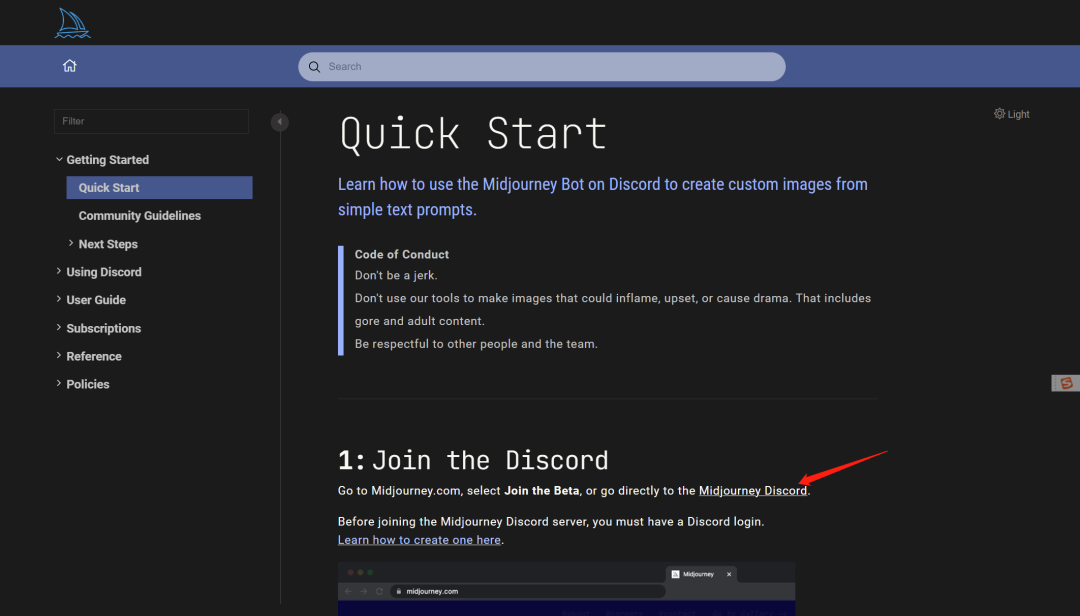Image resolution: width=1080 pixels, height=616 pixels.
Task: Click the '1: Join the Discord' heading
Action: click(473, 460)
